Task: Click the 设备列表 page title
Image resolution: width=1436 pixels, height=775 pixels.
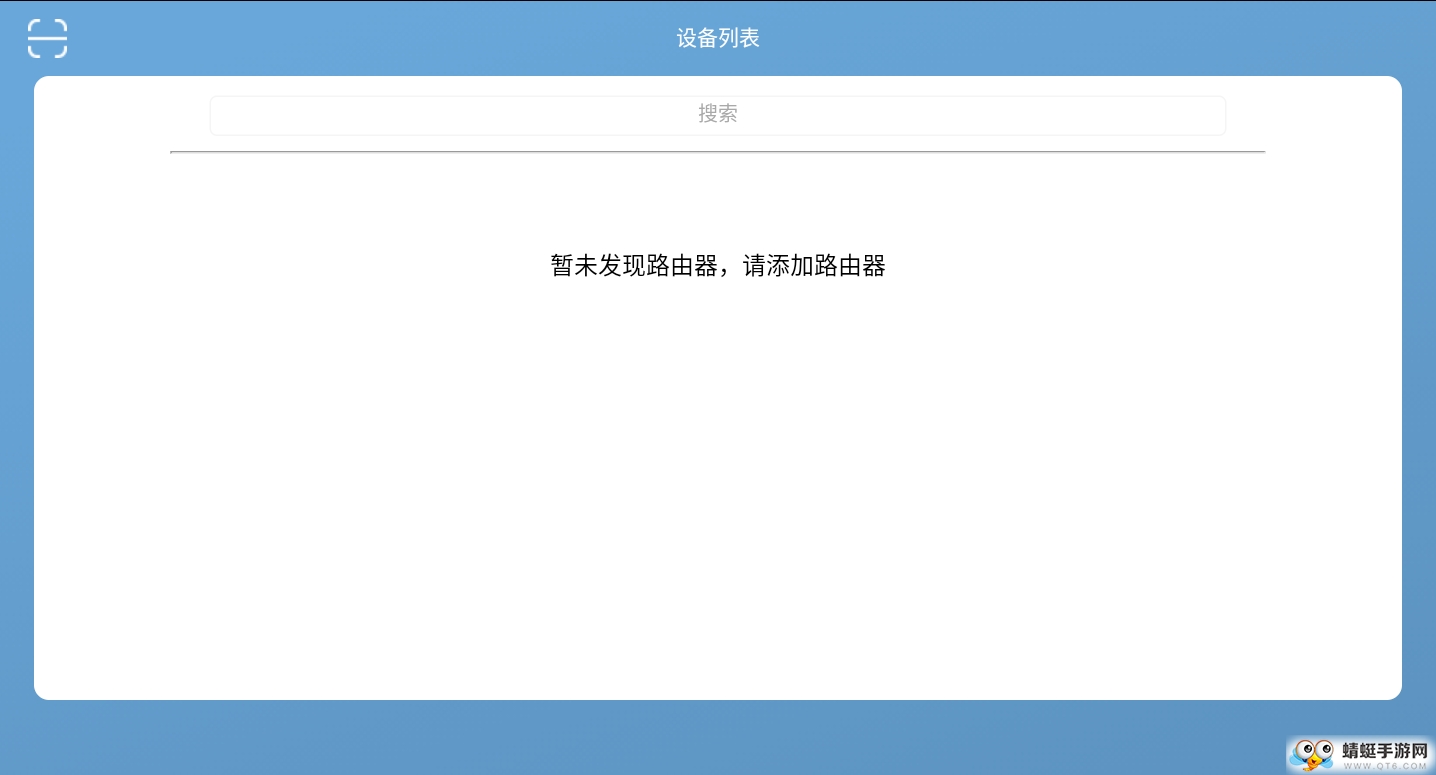Action: [718, 38]
